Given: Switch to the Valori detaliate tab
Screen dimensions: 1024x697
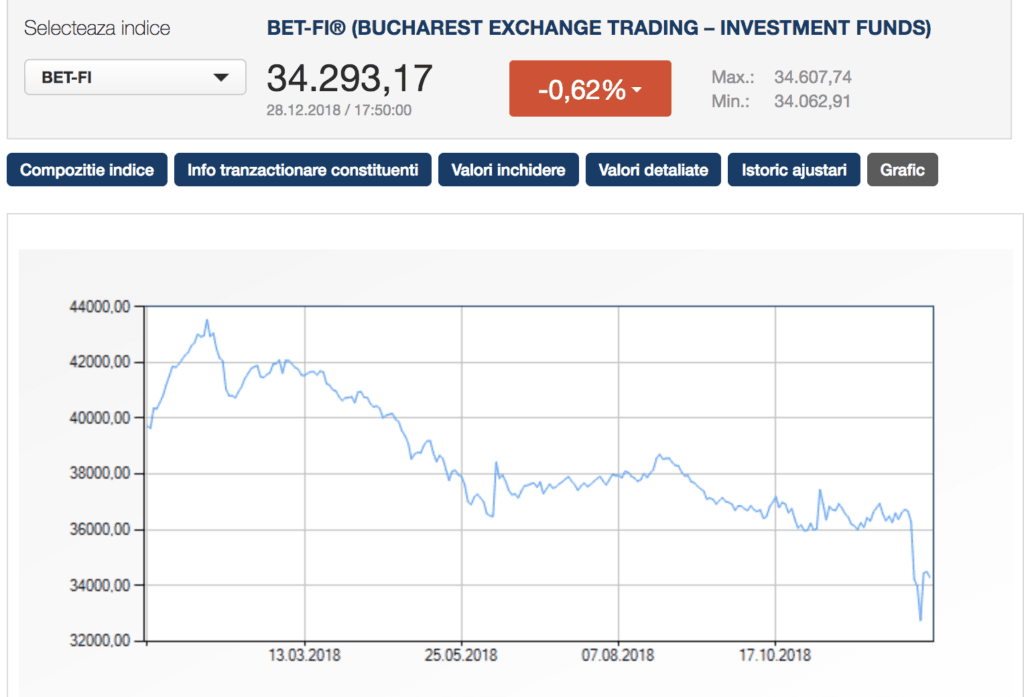Looking at the screenshot, I should [x=653, y=170].
